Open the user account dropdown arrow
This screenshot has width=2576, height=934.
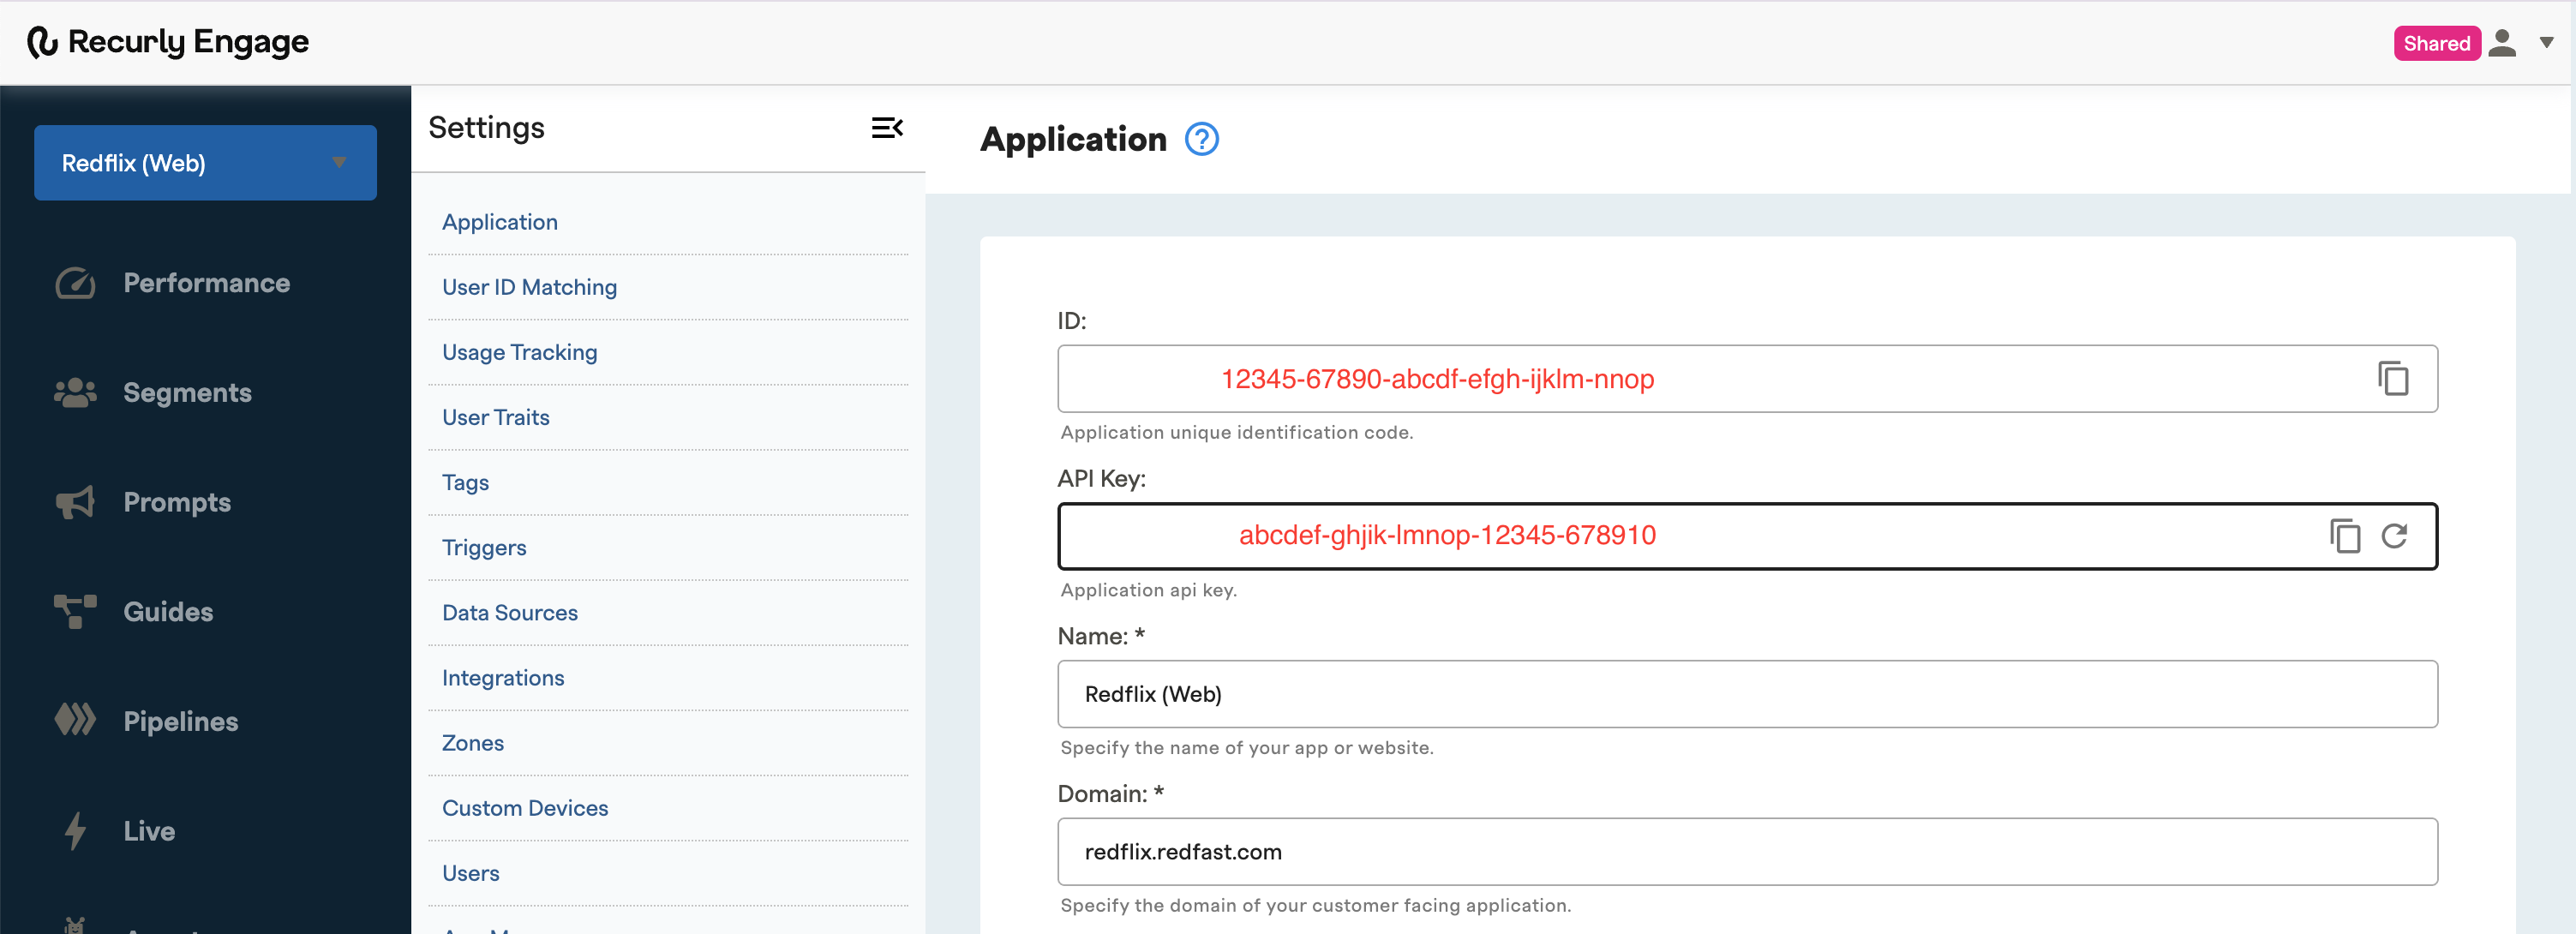click(x=2546, y=43)
